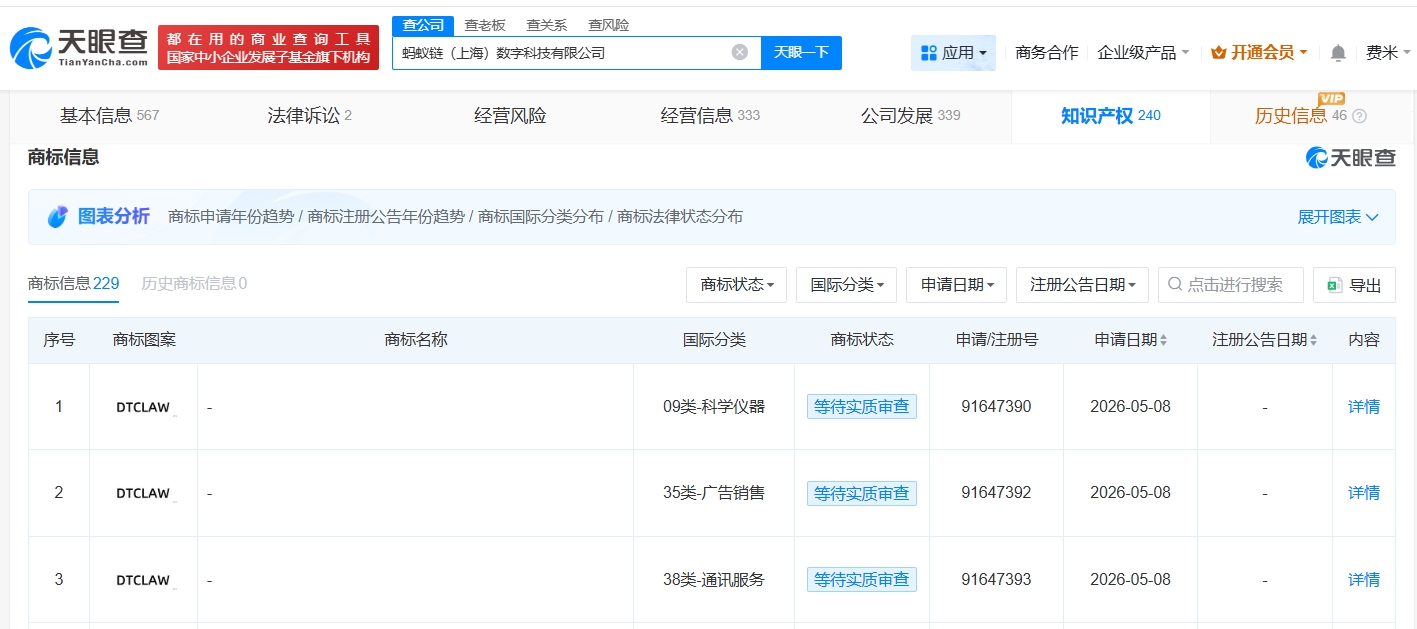This screenshot has height=629, width=1417.
Task: Click 导出 export button
Action: (x=1354, y=285)
